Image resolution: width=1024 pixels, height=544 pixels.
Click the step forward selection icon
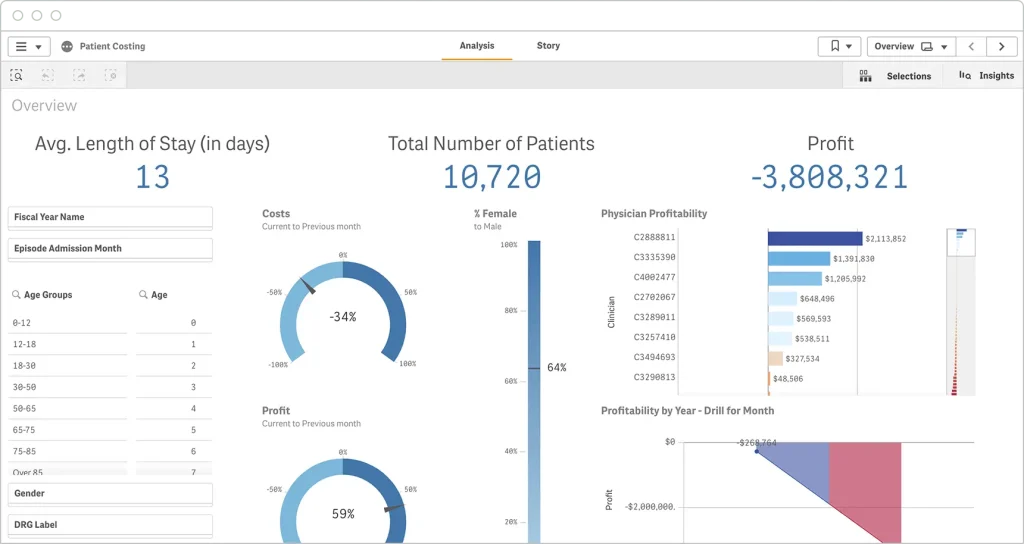[x=79, y=75]
